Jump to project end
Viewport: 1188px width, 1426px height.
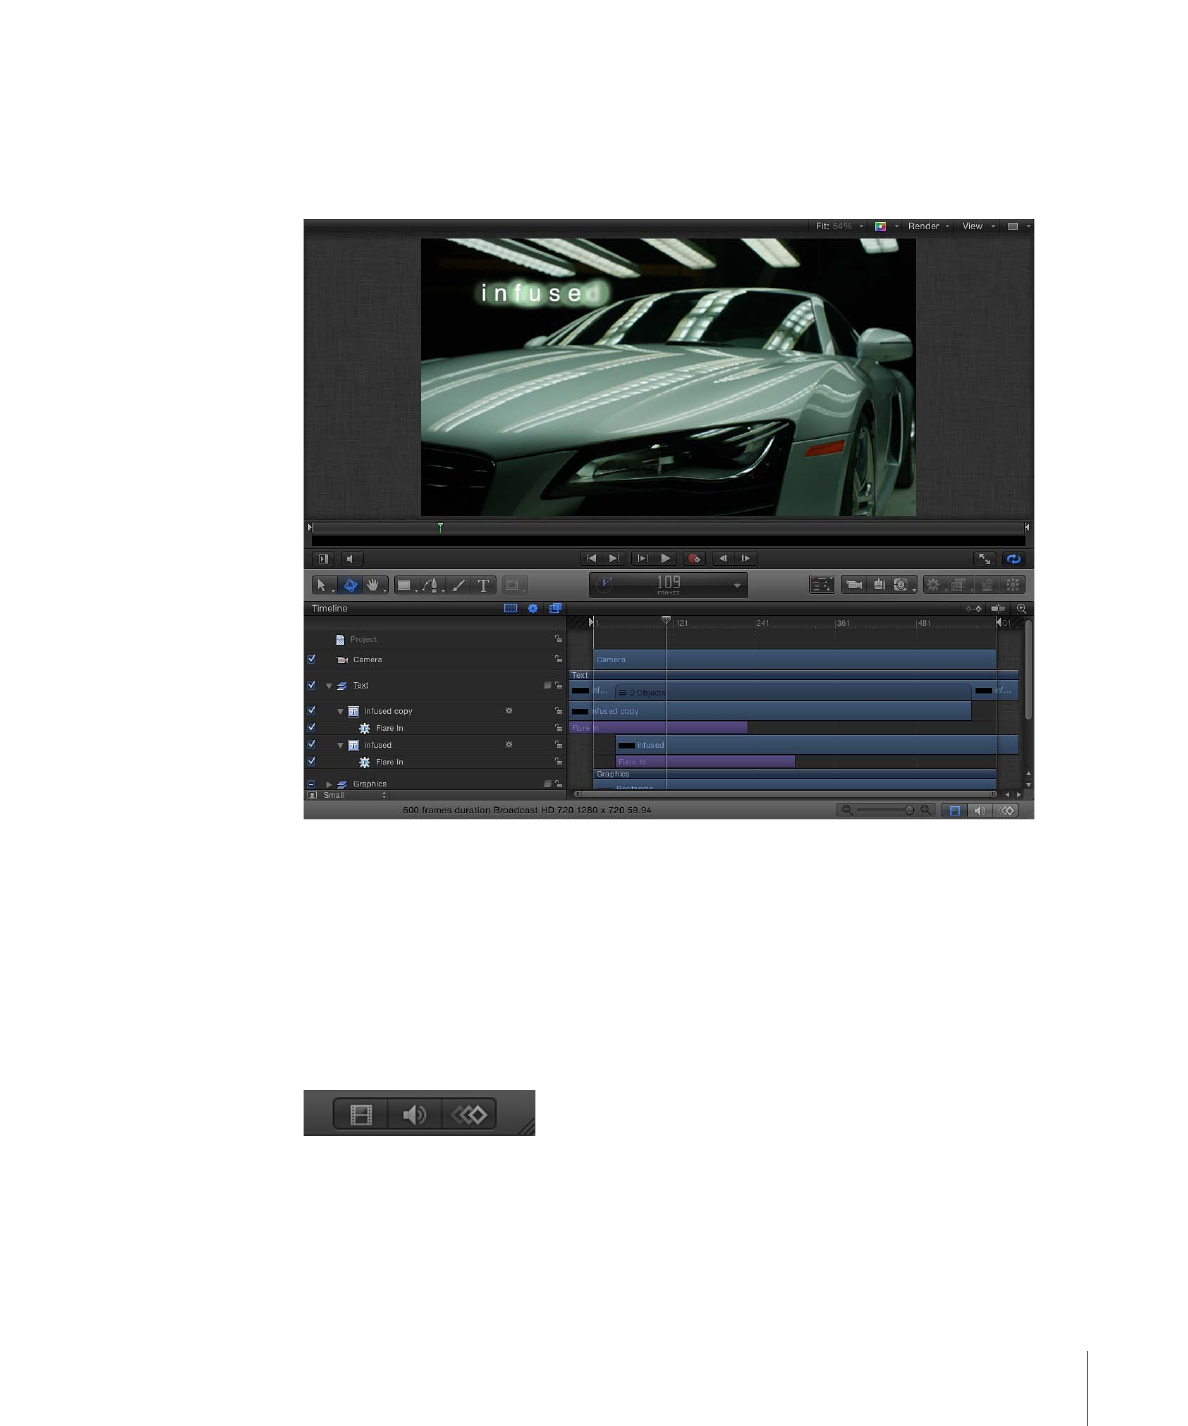(614, 558)
